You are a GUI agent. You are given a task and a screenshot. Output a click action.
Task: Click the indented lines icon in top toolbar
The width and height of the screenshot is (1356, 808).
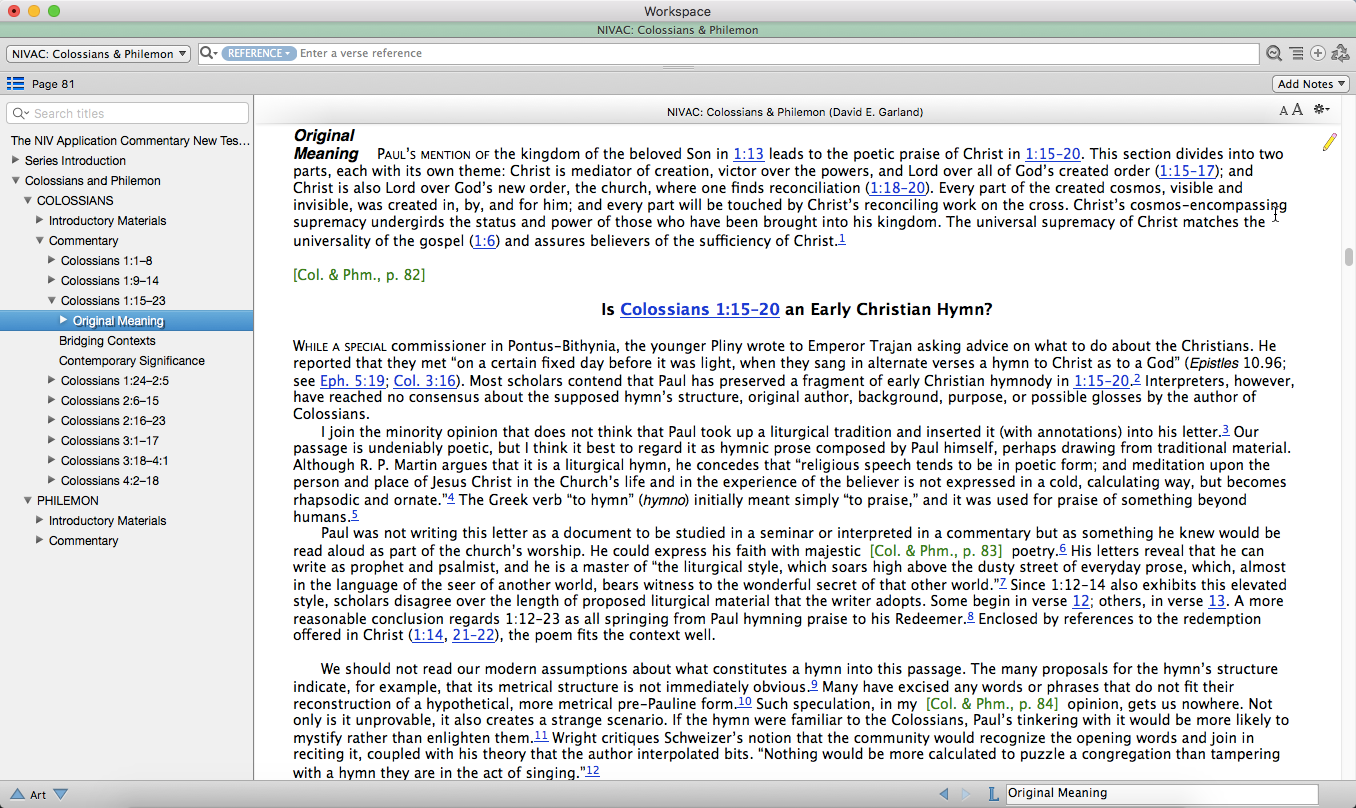point(1296,54)
